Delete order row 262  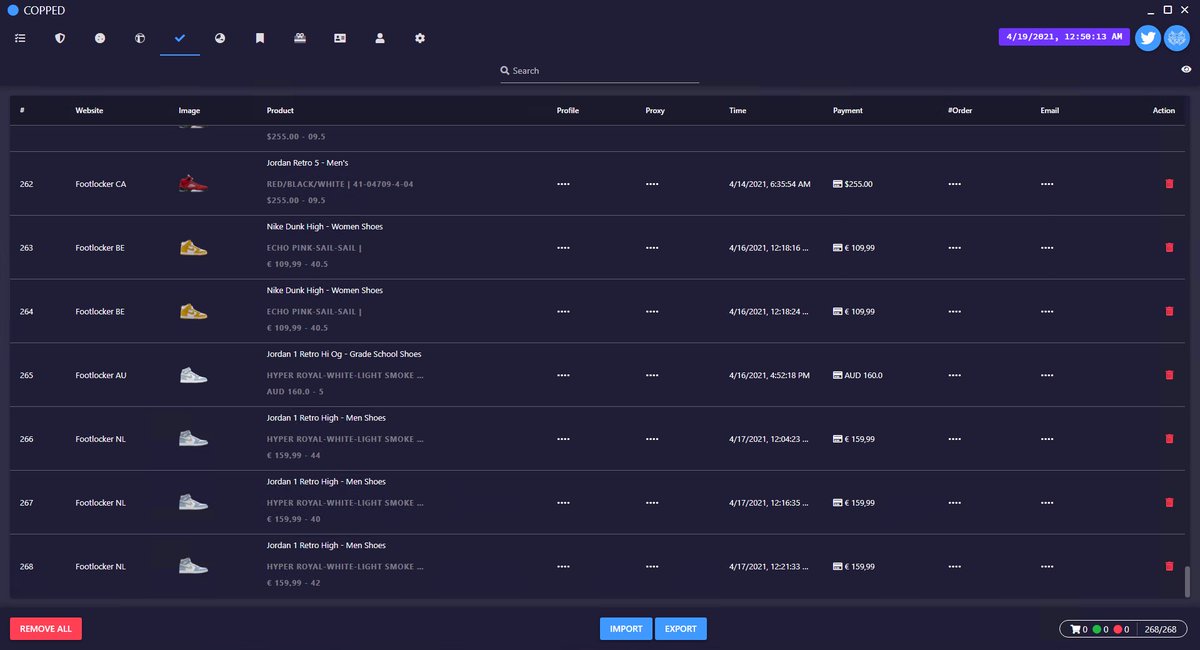[x=1169, y=184]
